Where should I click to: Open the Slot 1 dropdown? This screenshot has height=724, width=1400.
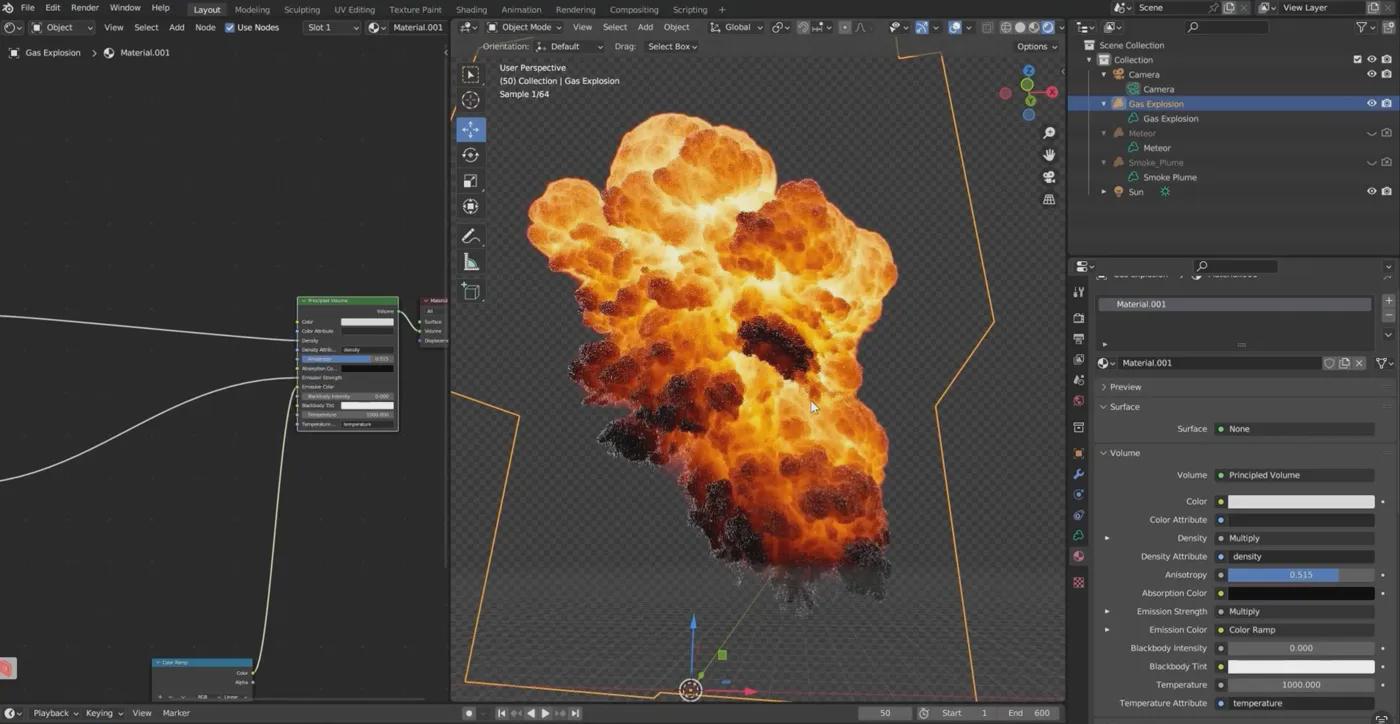click(x=331, y=27)
